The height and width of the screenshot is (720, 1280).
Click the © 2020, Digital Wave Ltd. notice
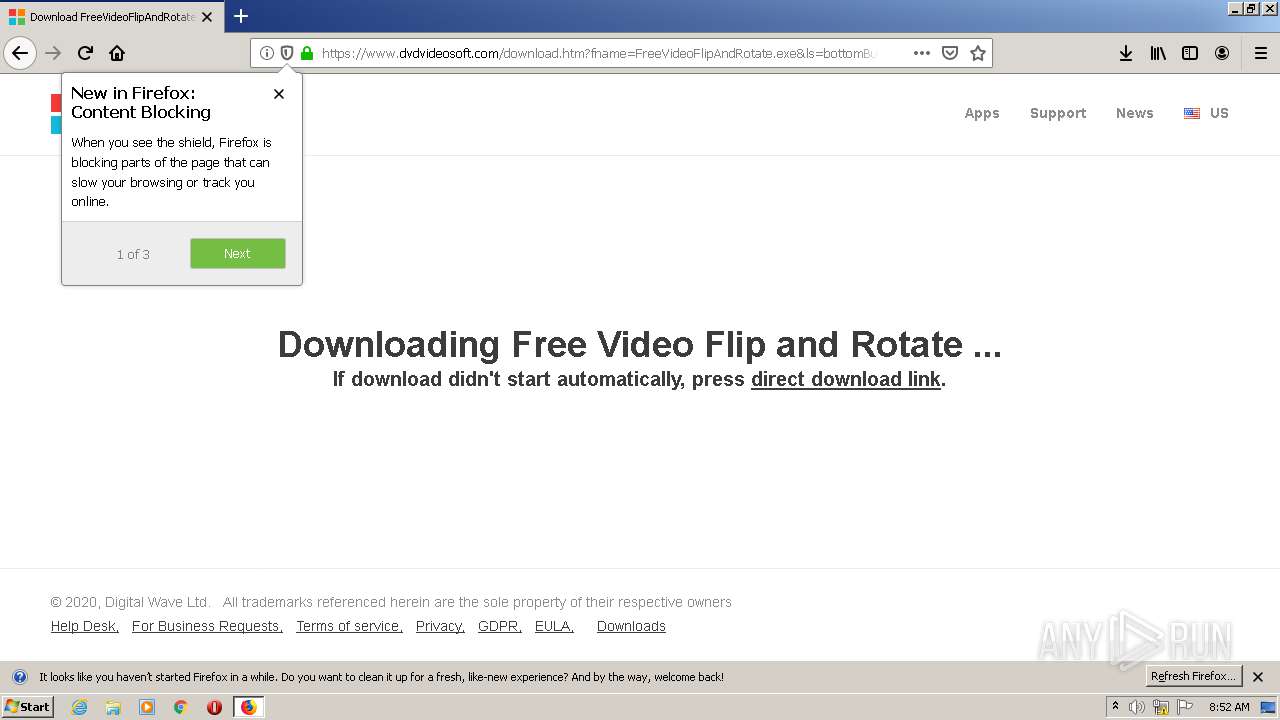pos(130,602)
